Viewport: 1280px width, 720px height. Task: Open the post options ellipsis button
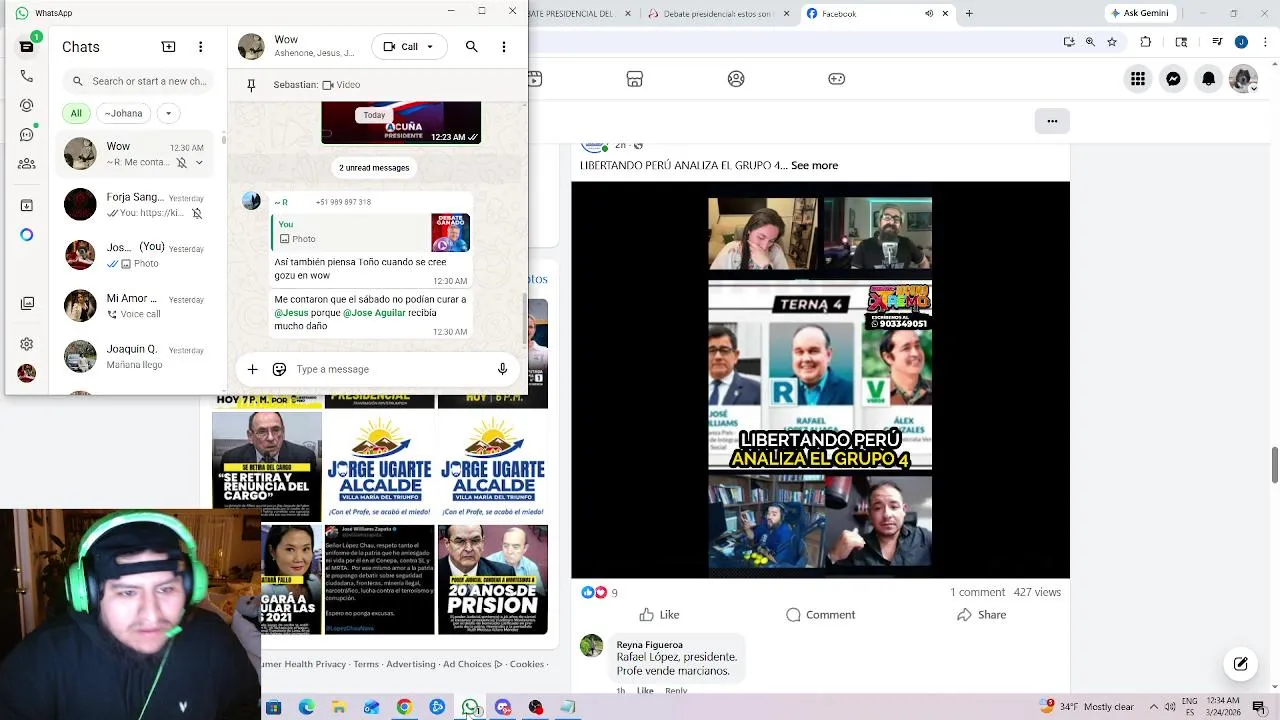click(x=1052, y=121)
